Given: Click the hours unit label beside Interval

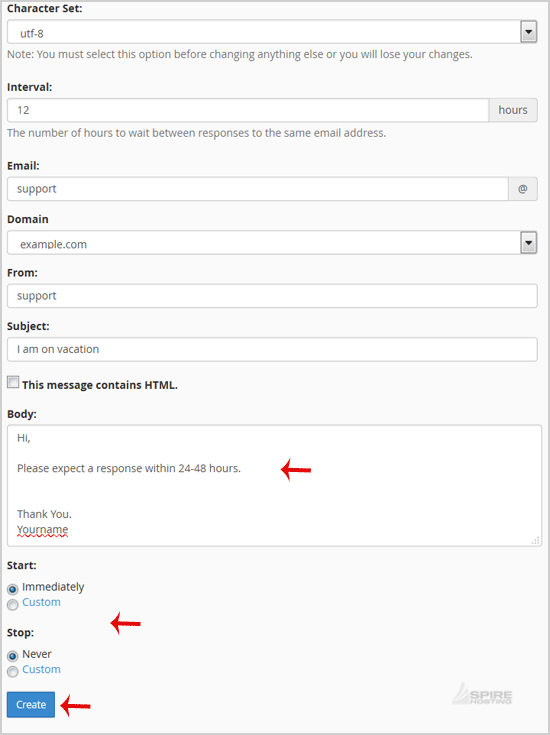Looking at the screenshot, I should pos(513,110).
